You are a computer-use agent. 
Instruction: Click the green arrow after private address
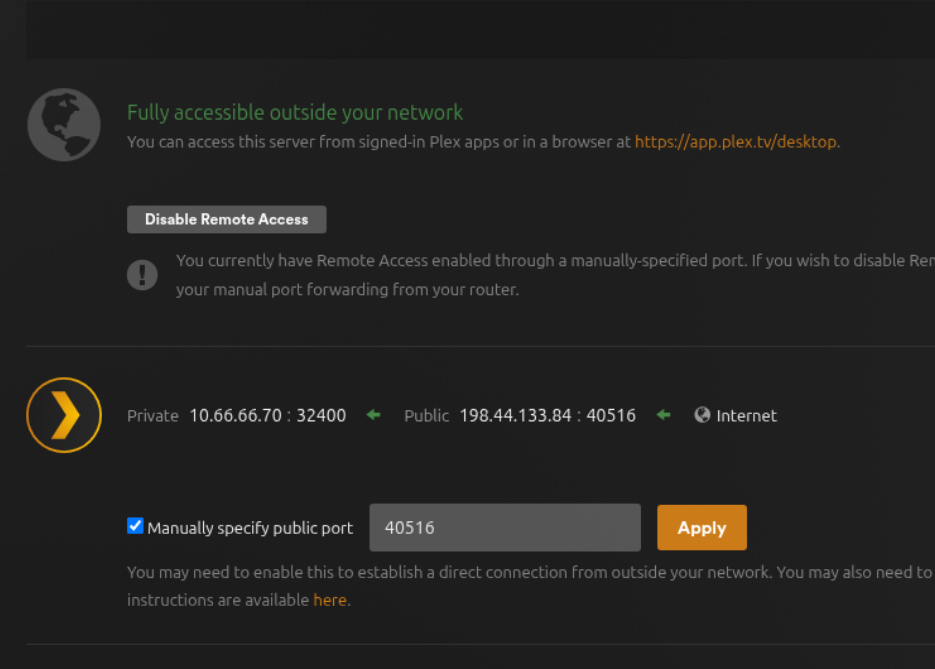click(373, 414)
